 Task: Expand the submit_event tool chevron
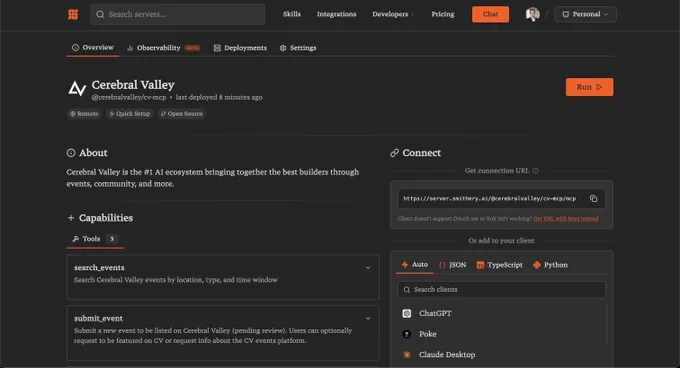[x=368, y=319]
